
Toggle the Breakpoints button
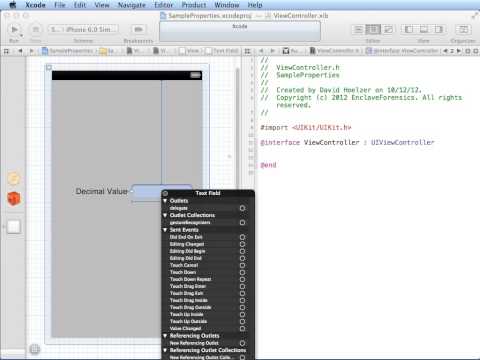[x=138, y=29]
